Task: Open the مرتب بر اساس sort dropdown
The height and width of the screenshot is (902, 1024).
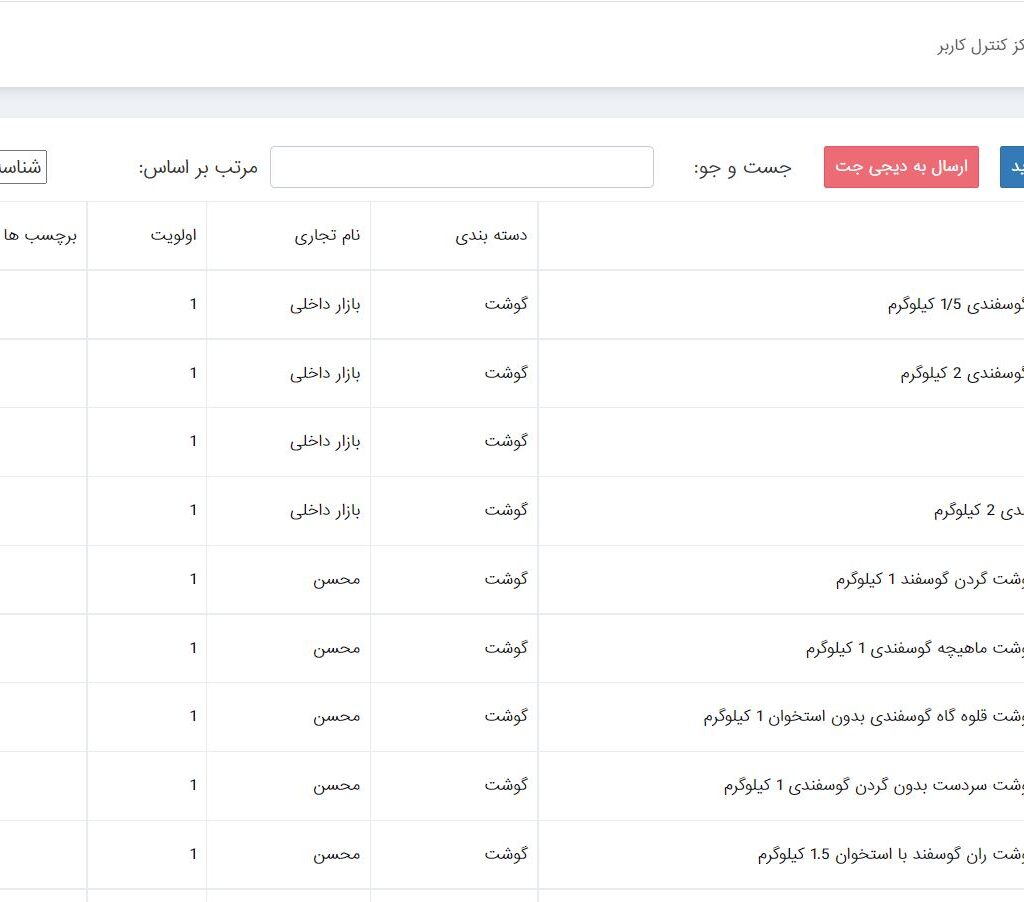Action: (x=22, y=167)
